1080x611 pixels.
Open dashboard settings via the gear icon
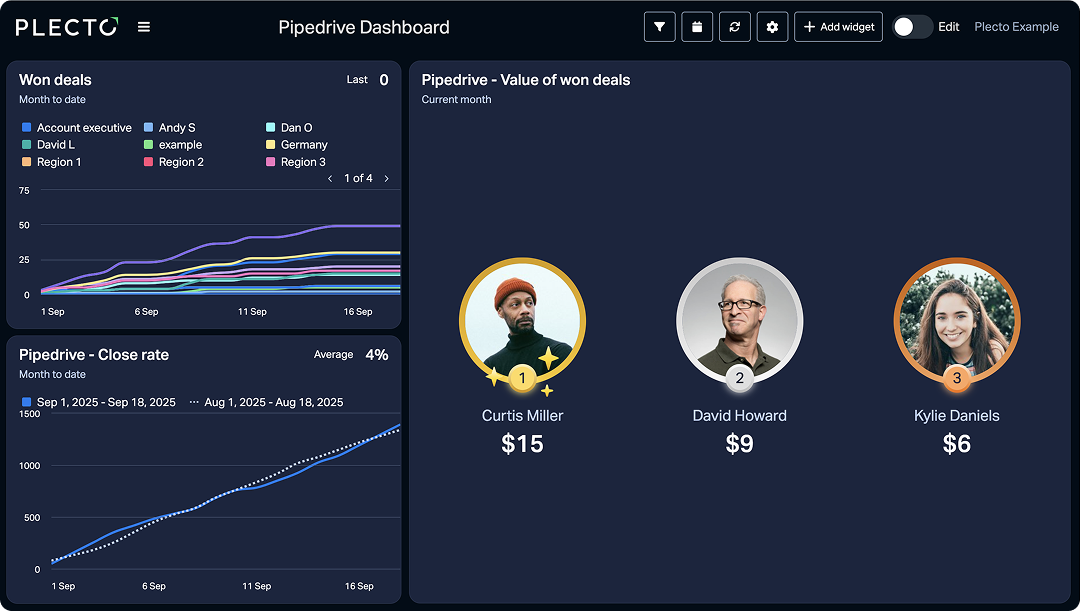click(772, 27)
